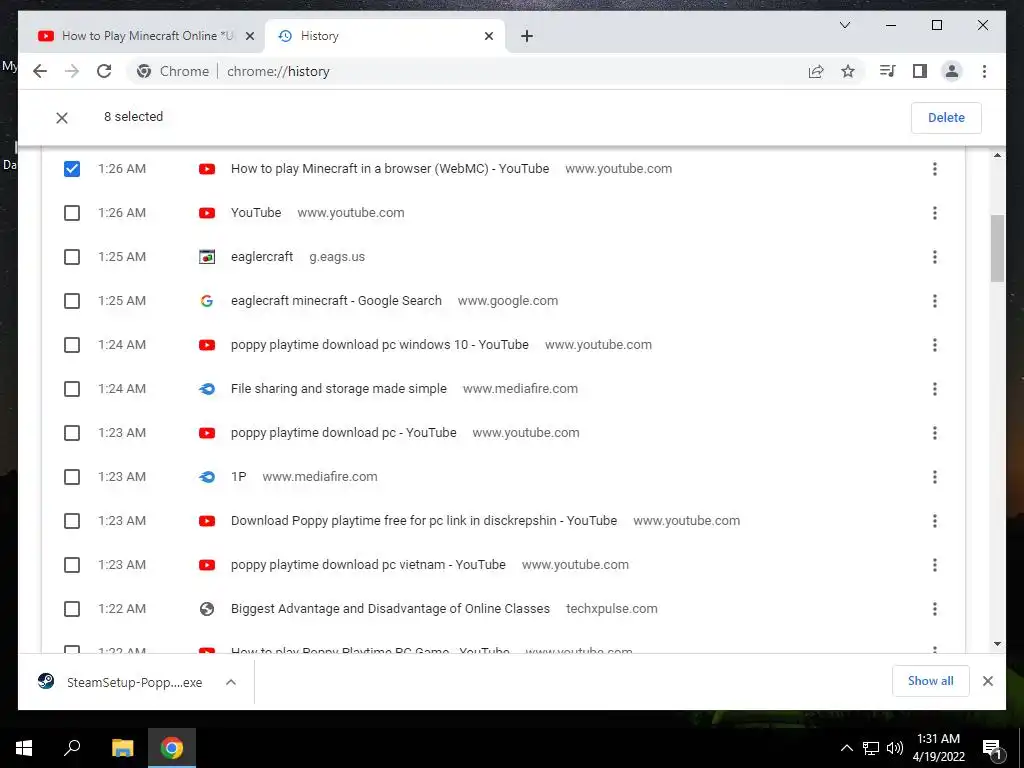The image size is (1024, 768).
Task: Open Windows taskbar search
Action: [x=72, y=748]
